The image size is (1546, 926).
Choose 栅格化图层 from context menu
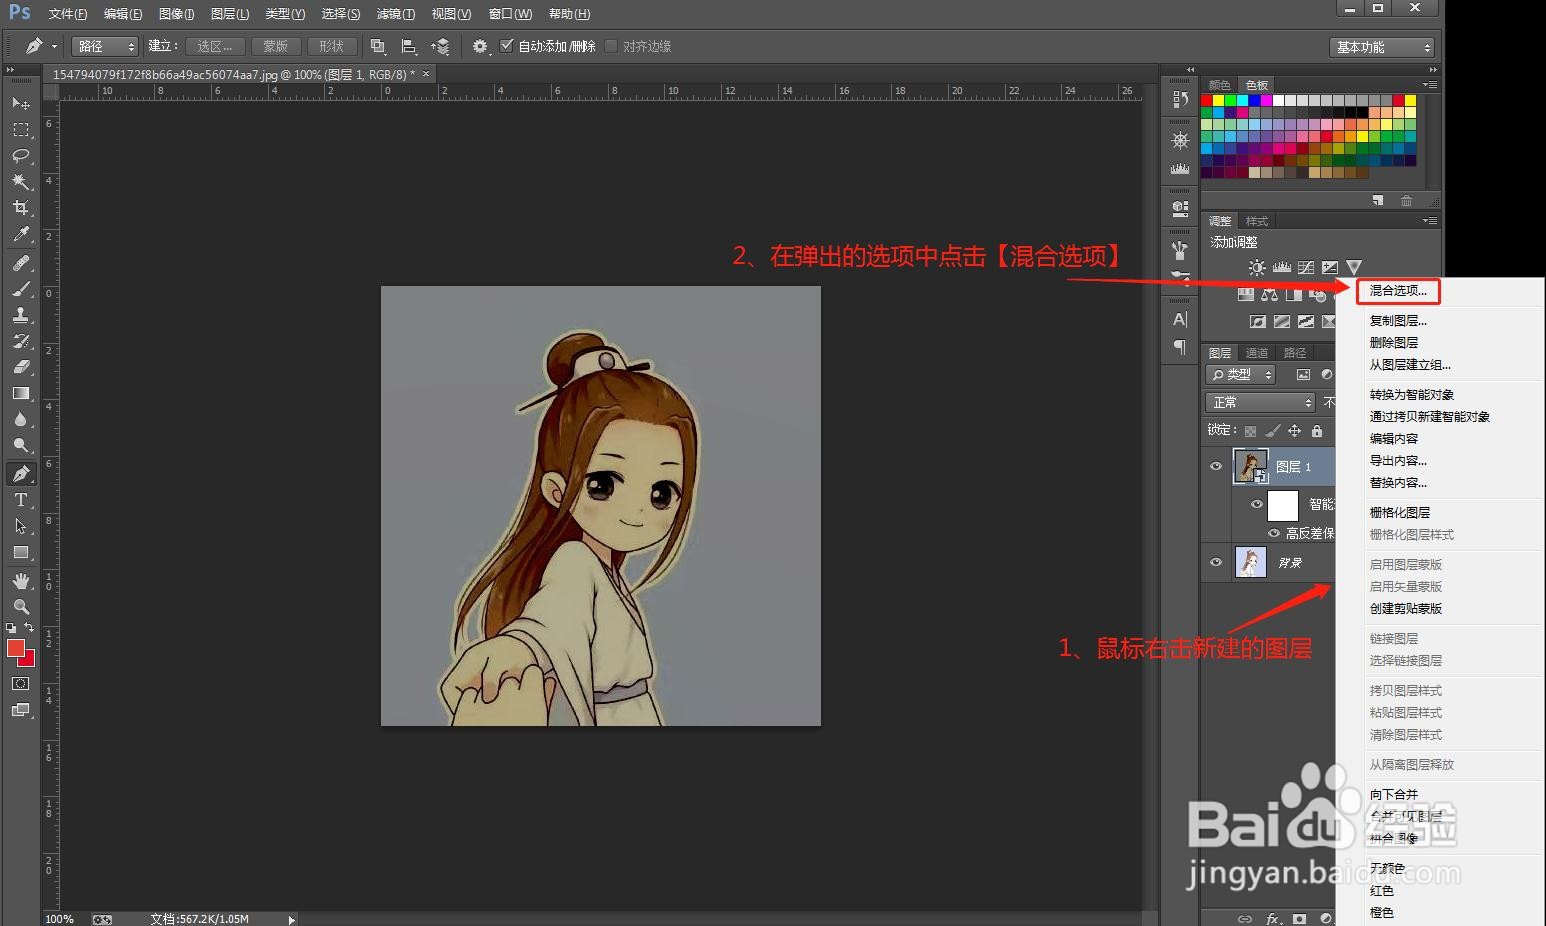(1400, 512)
